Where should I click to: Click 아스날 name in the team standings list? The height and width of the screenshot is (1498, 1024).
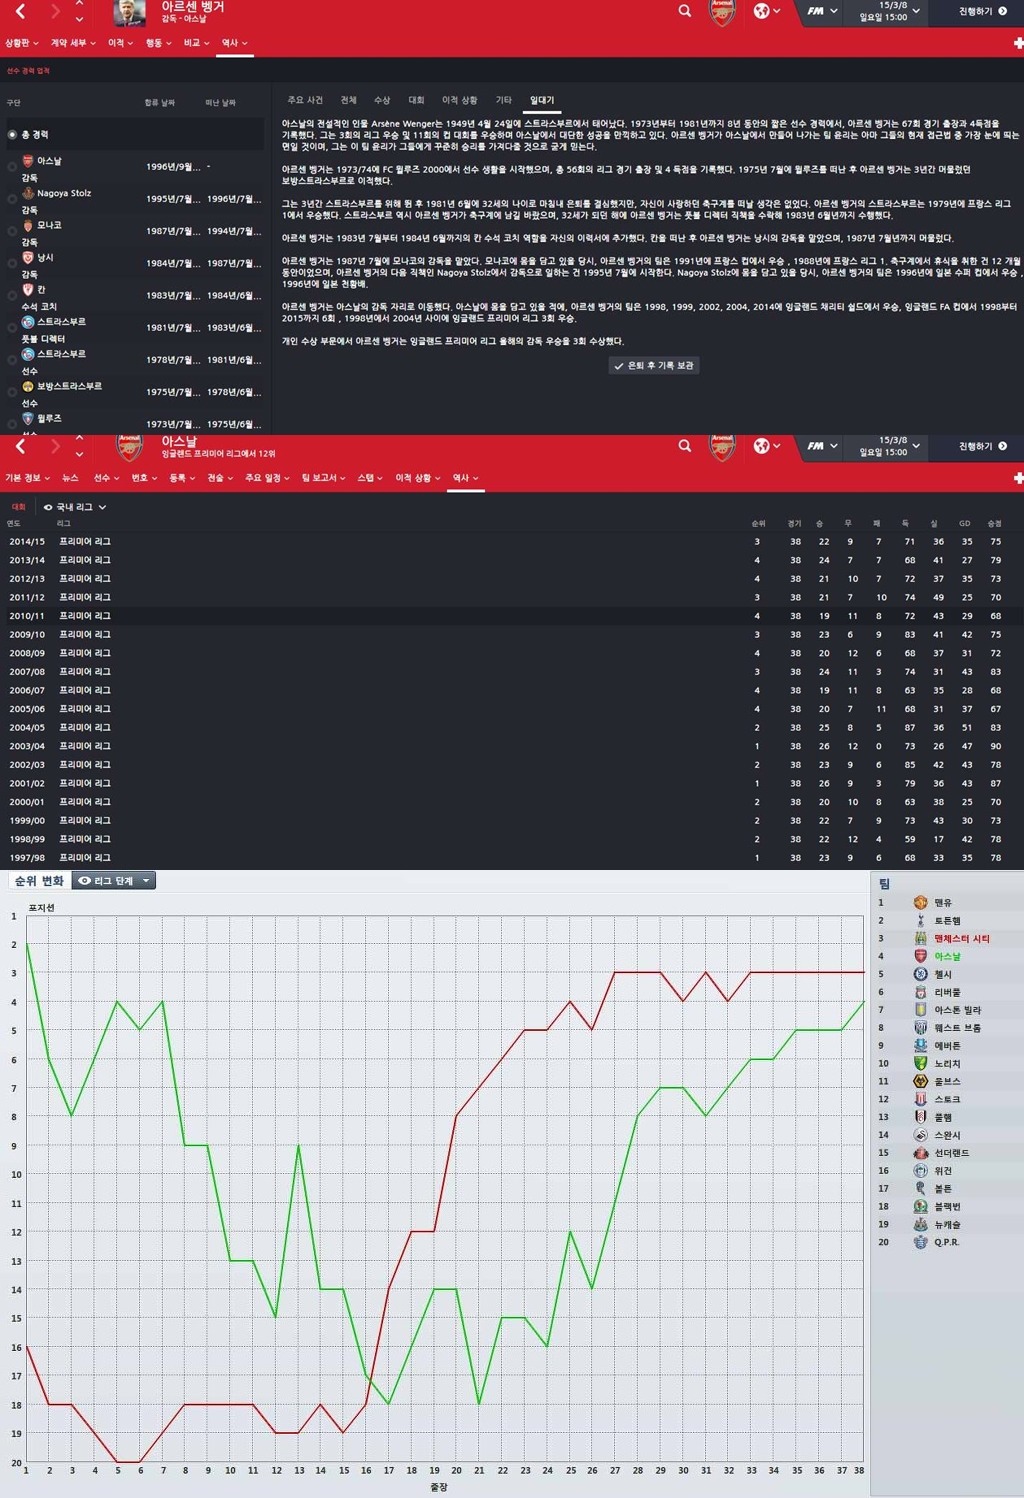[948, 957]
